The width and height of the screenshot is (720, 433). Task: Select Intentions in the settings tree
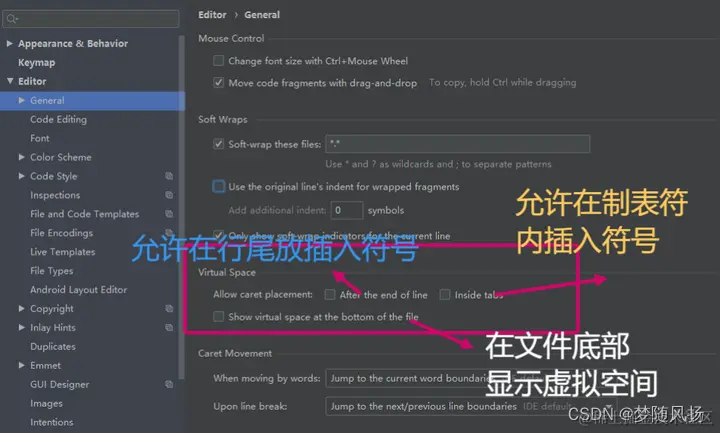point(52,422)
